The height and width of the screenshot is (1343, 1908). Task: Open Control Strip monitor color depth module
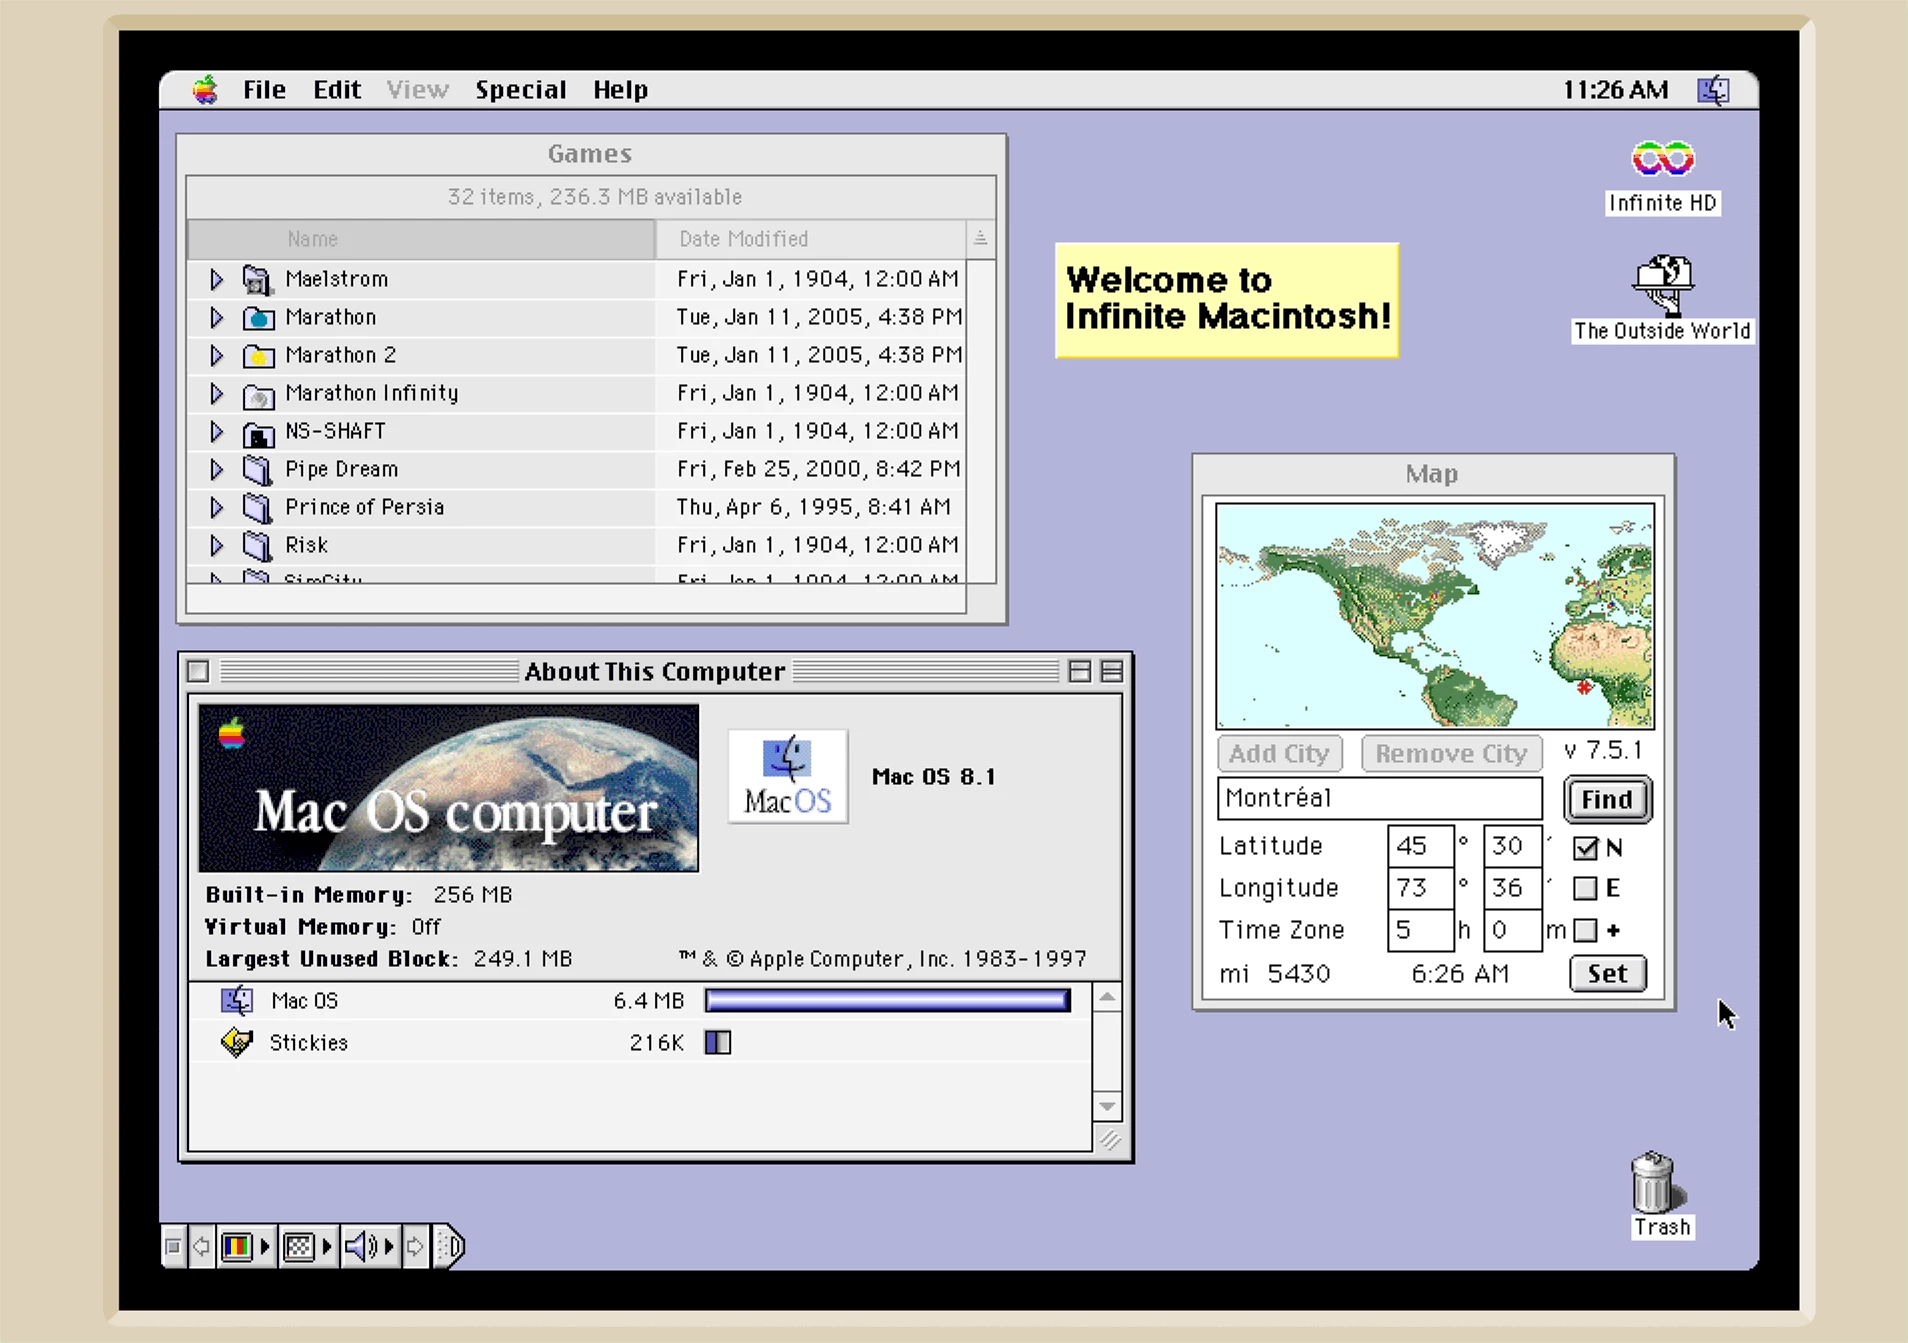pyautogui.click(x=245, y=1246)
